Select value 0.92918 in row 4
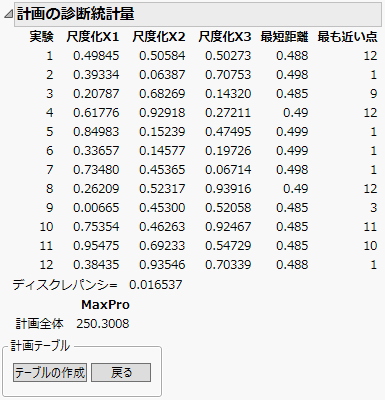The image size is (385, 400). 162,113
